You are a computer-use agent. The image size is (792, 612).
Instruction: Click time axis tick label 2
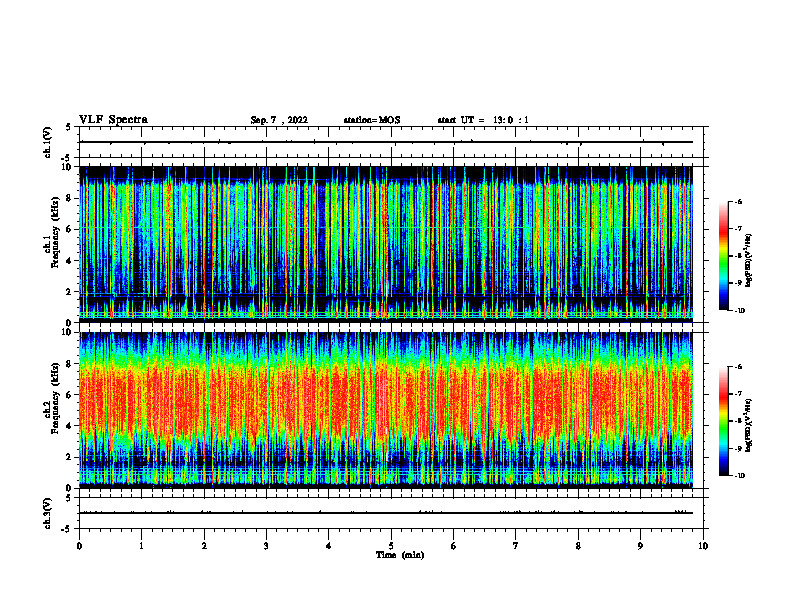coord(204,546)
